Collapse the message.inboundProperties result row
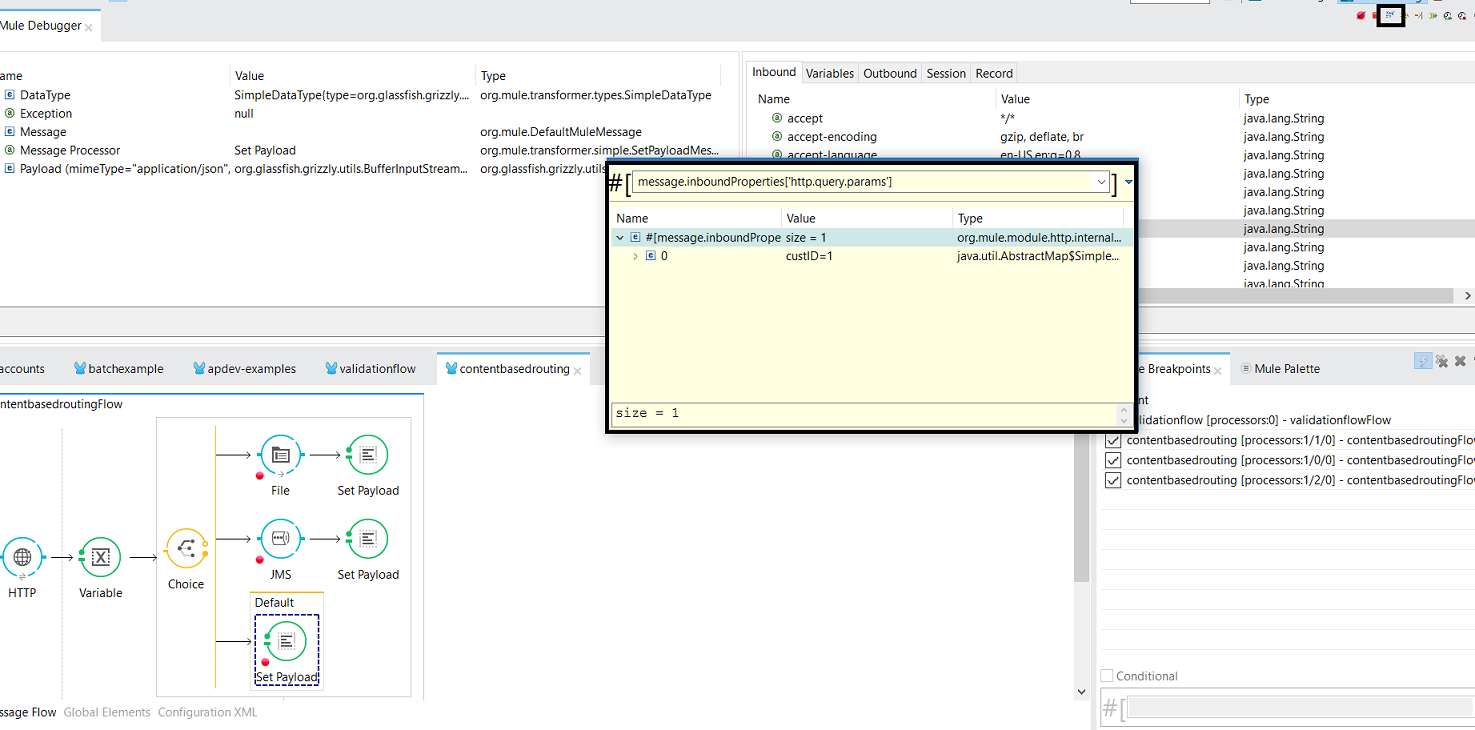The image size is (1475, 730). pos(621,238)
